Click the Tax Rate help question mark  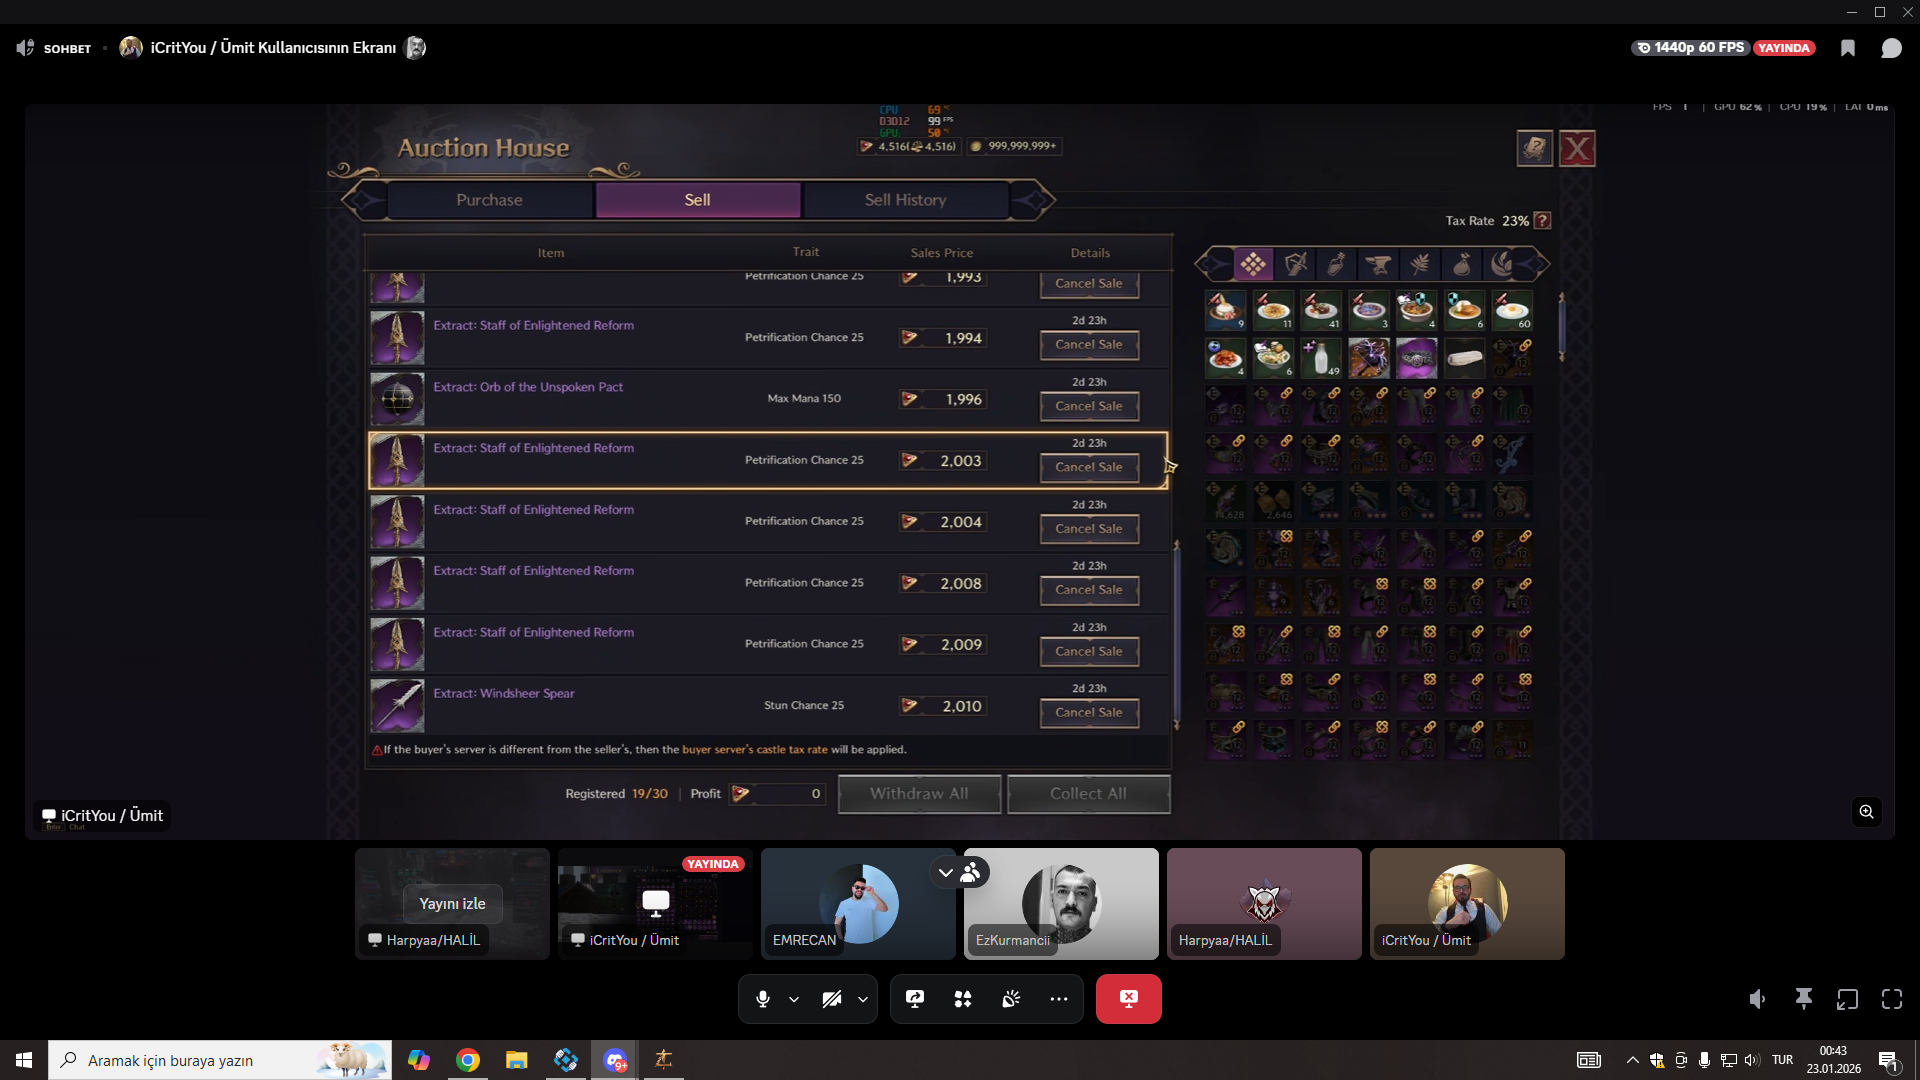(x=1543, y=221)
